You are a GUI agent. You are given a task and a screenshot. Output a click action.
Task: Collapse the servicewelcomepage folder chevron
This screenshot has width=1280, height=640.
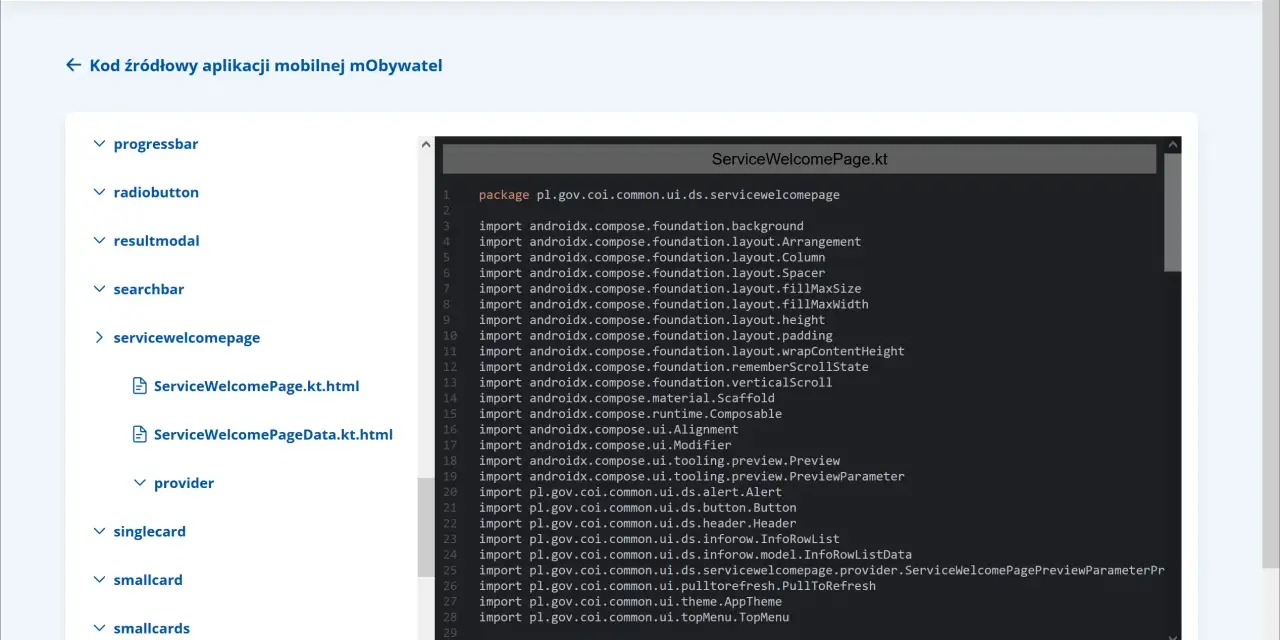(99, 338)
